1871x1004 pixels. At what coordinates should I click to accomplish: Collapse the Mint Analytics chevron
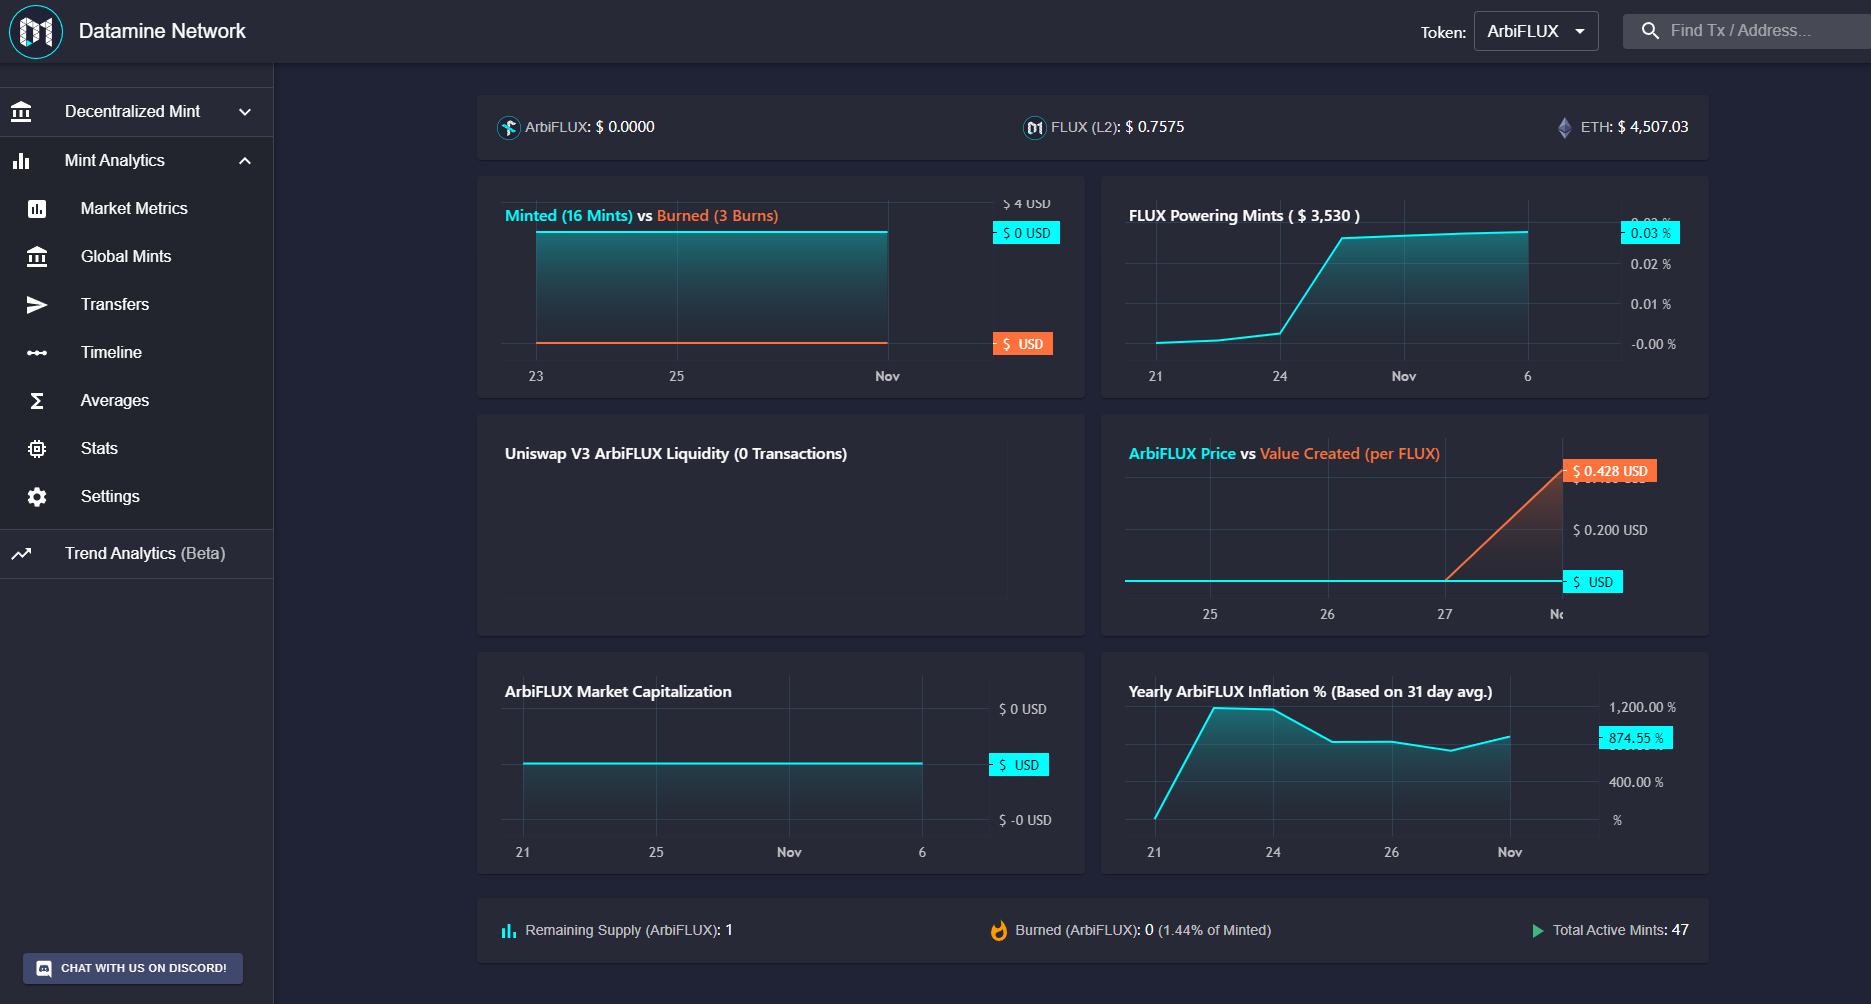tap(245, 161)
